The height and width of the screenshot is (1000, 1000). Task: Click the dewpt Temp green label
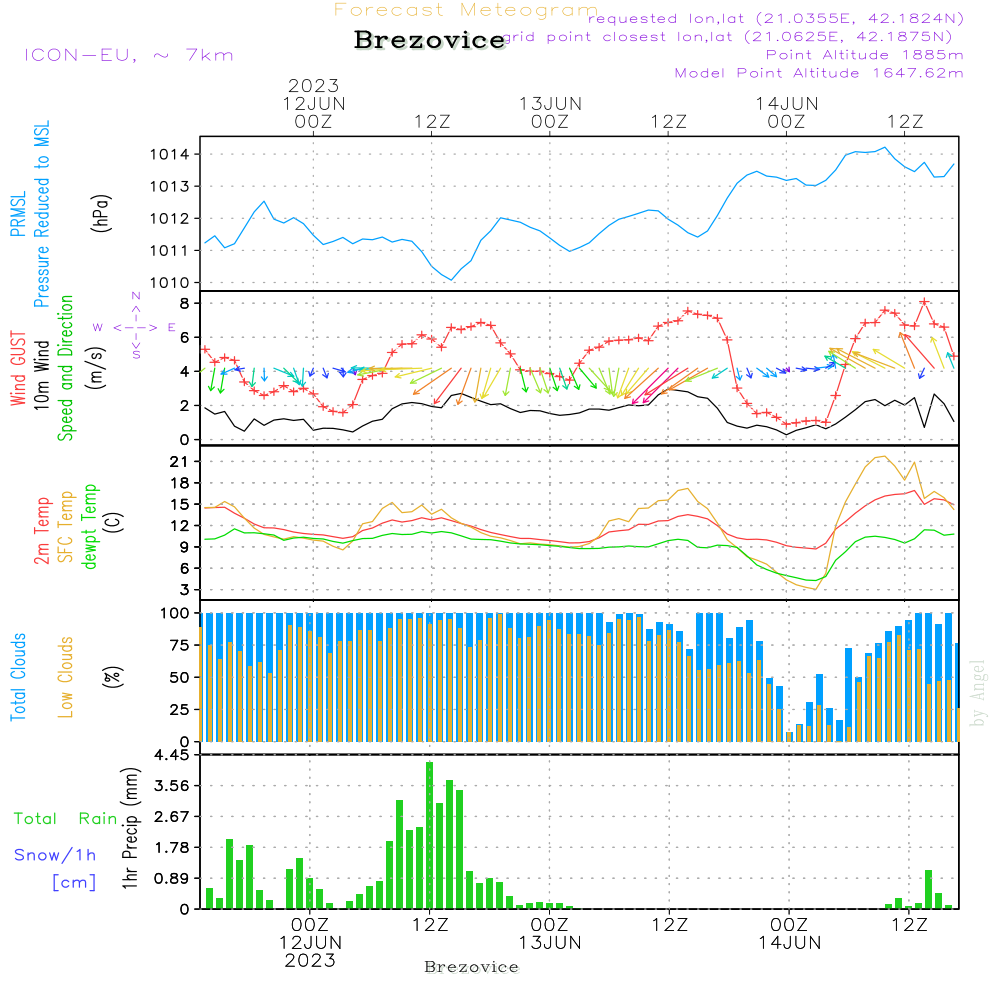(x=89, y=526)
